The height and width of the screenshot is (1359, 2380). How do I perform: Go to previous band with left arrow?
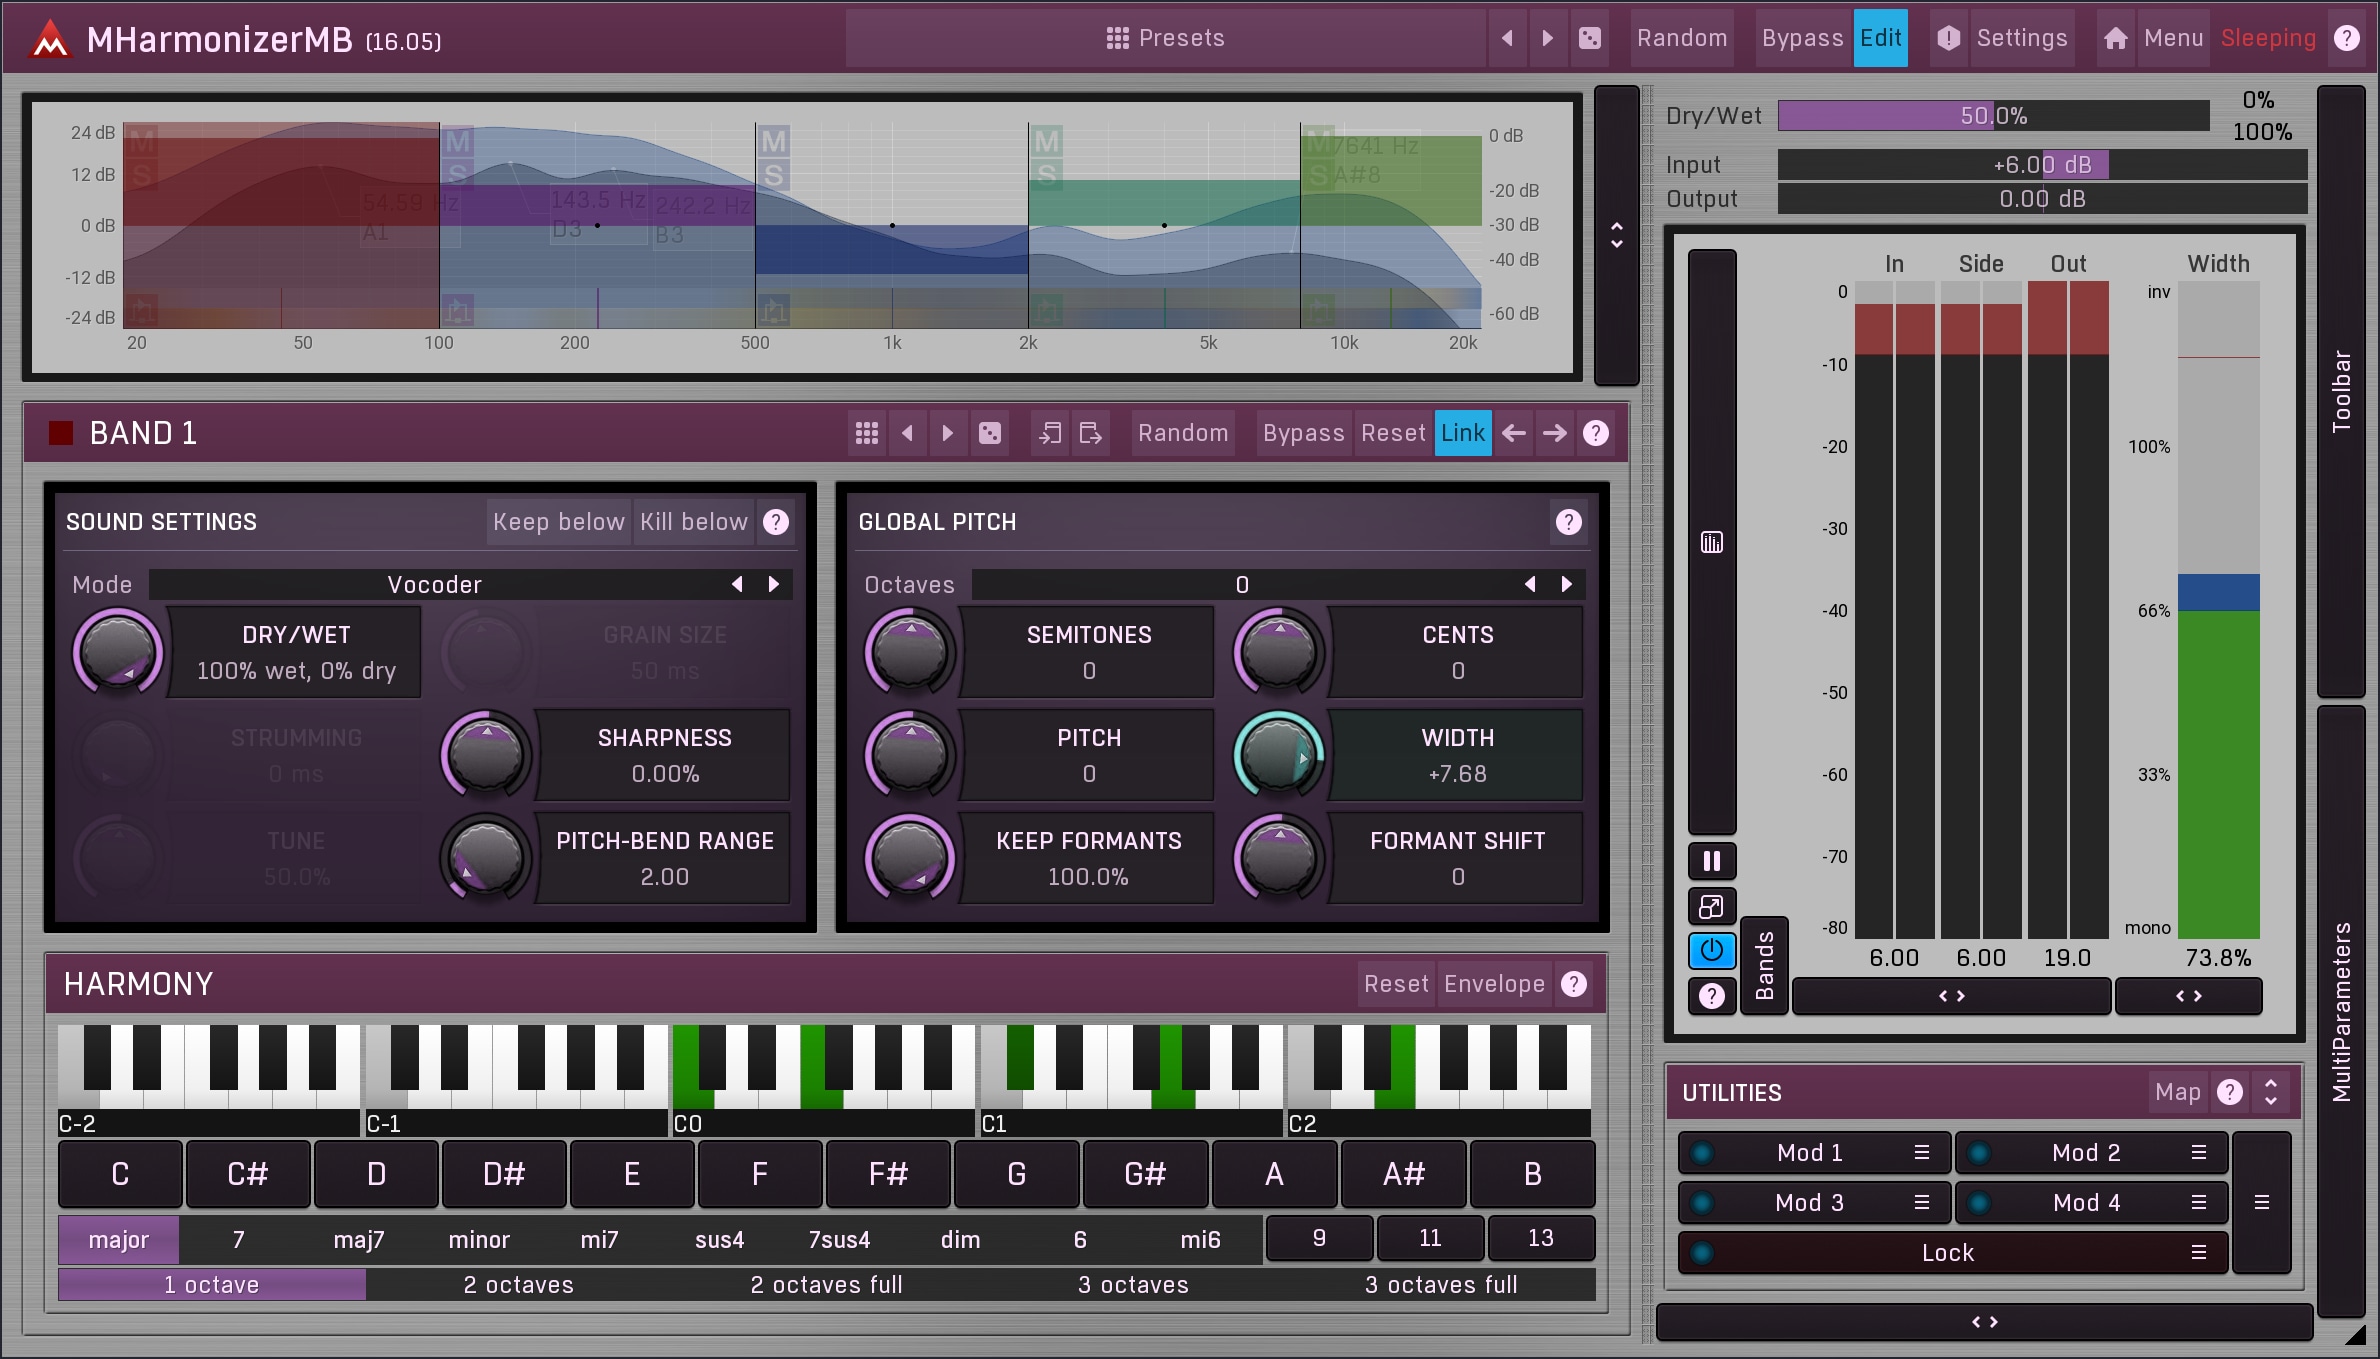tap(1514, 433)
